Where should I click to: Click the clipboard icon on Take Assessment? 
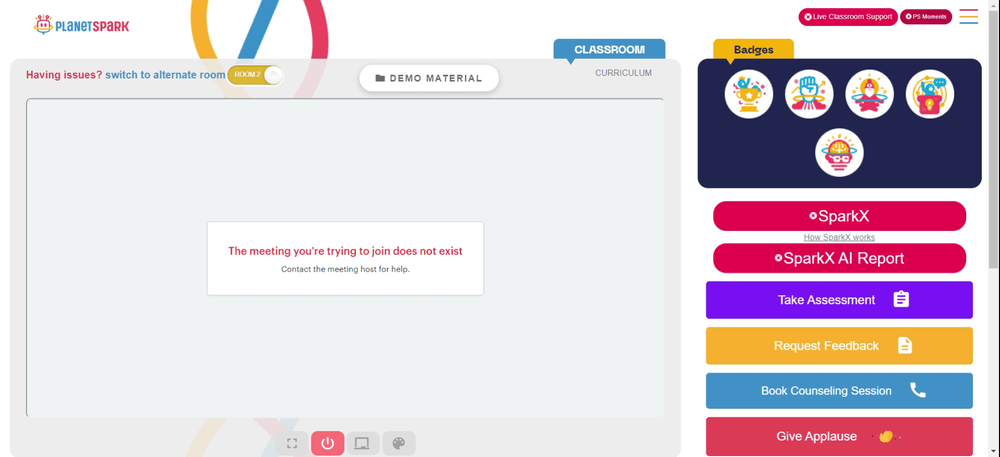(901, 300)
